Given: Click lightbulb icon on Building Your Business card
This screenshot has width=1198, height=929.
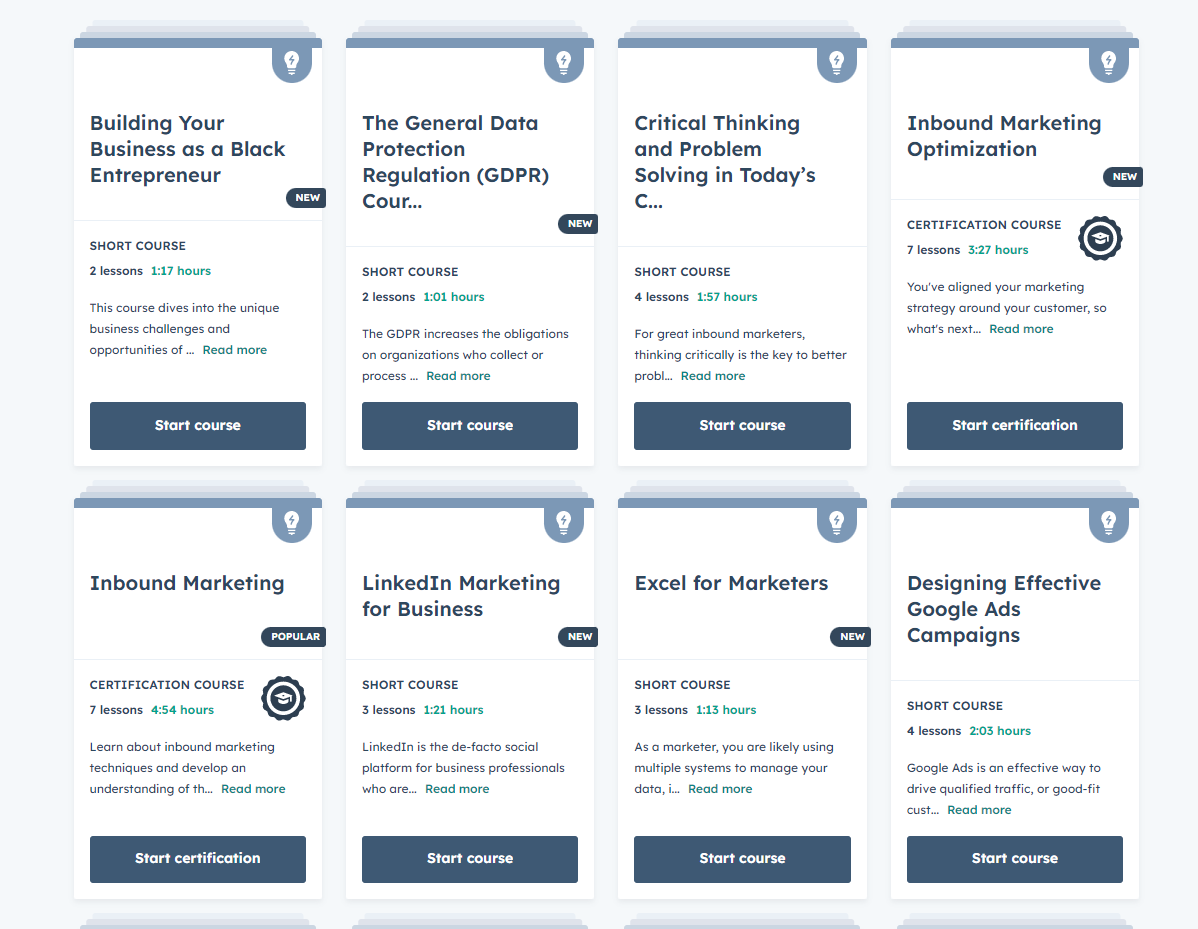Looking at the screenshot, I should point(291,62).
